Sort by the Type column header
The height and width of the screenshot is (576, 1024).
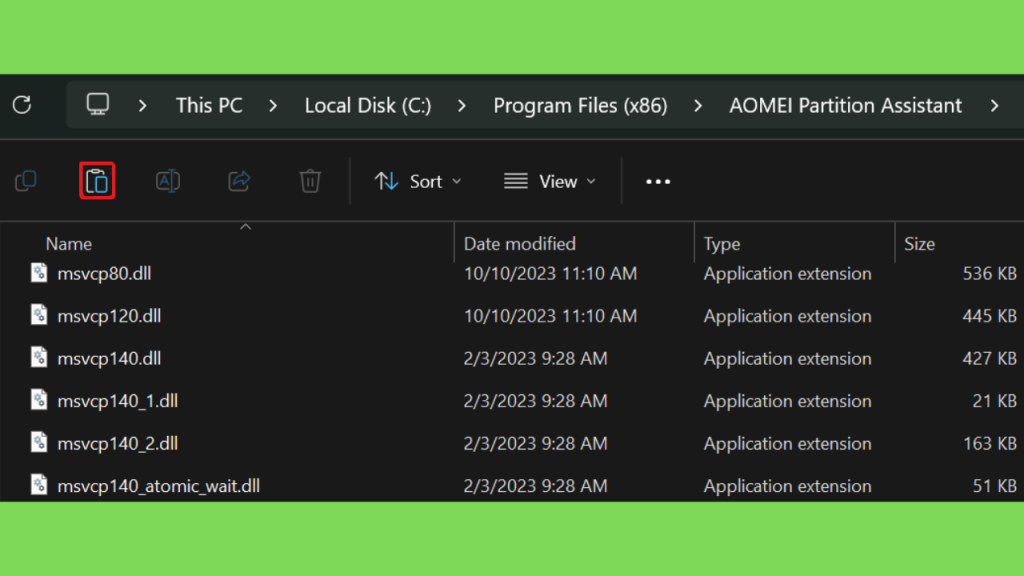tap(722, 244)
